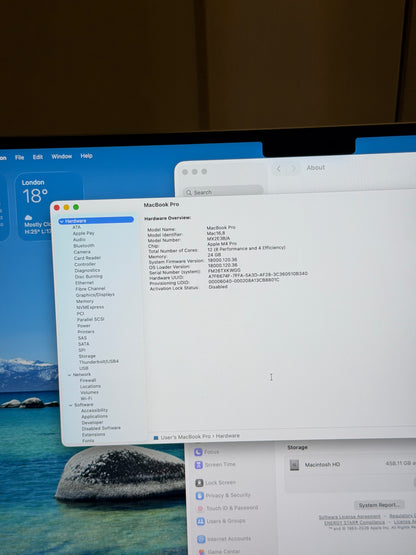
Task: Open the London weather widget
Action: click(x=49, y=206)
